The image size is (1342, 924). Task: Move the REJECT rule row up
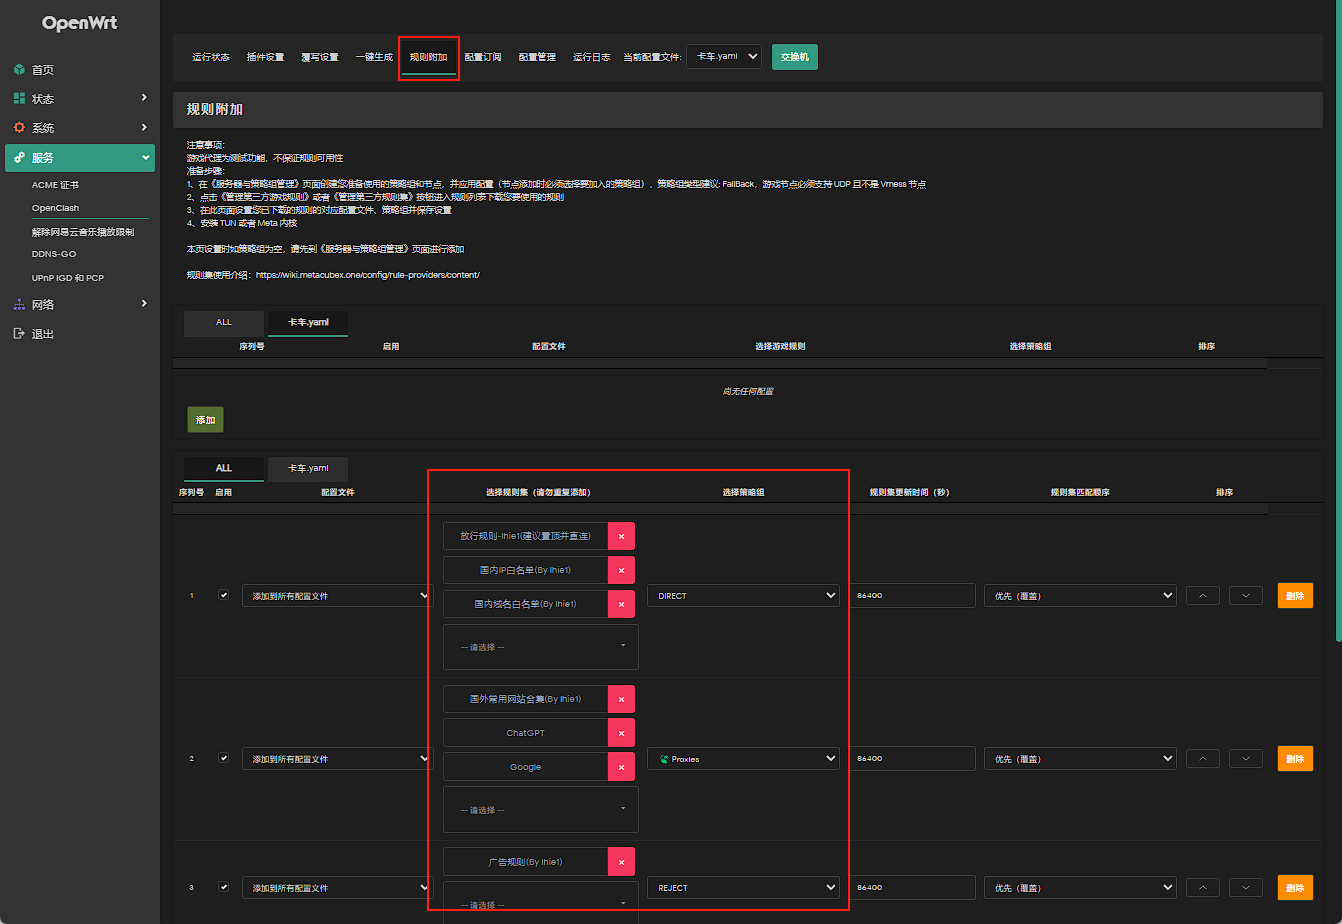(x=1202, y=888)
